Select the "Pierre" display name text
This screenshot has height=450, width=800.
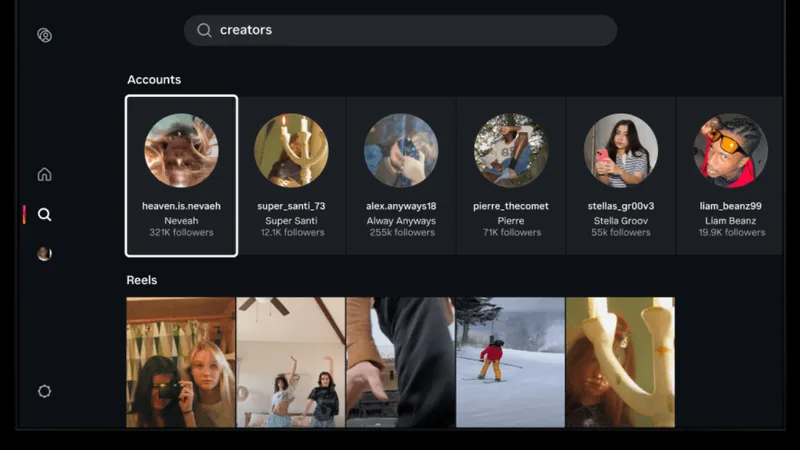[511, 220]
